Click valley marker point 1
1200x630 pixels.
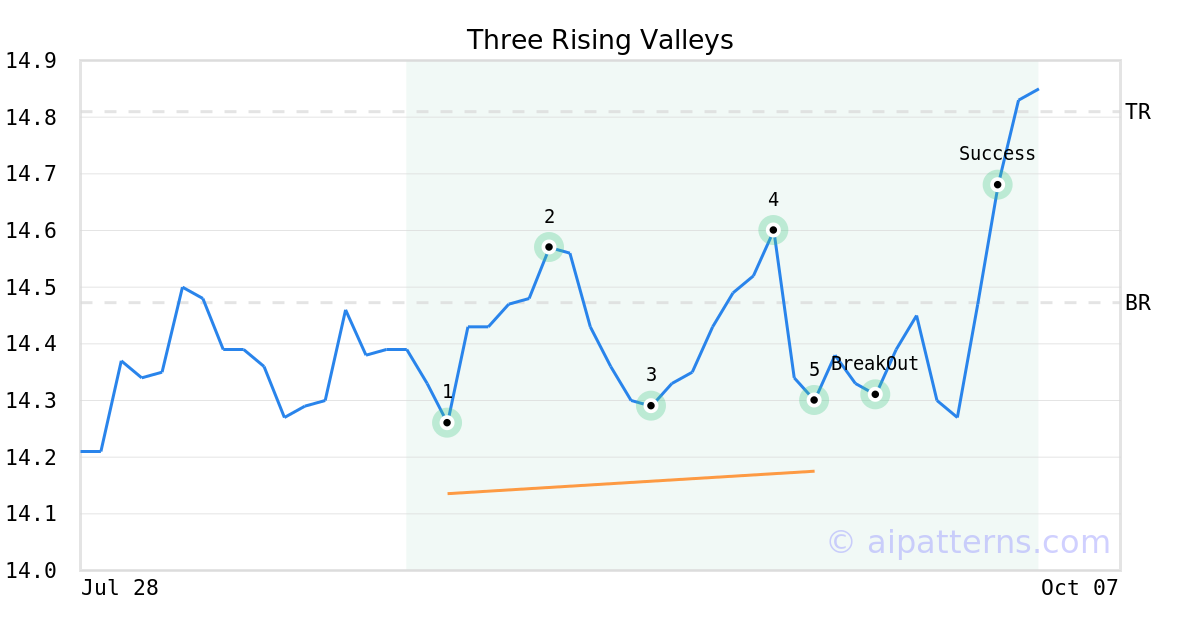[x=447, y=423]
